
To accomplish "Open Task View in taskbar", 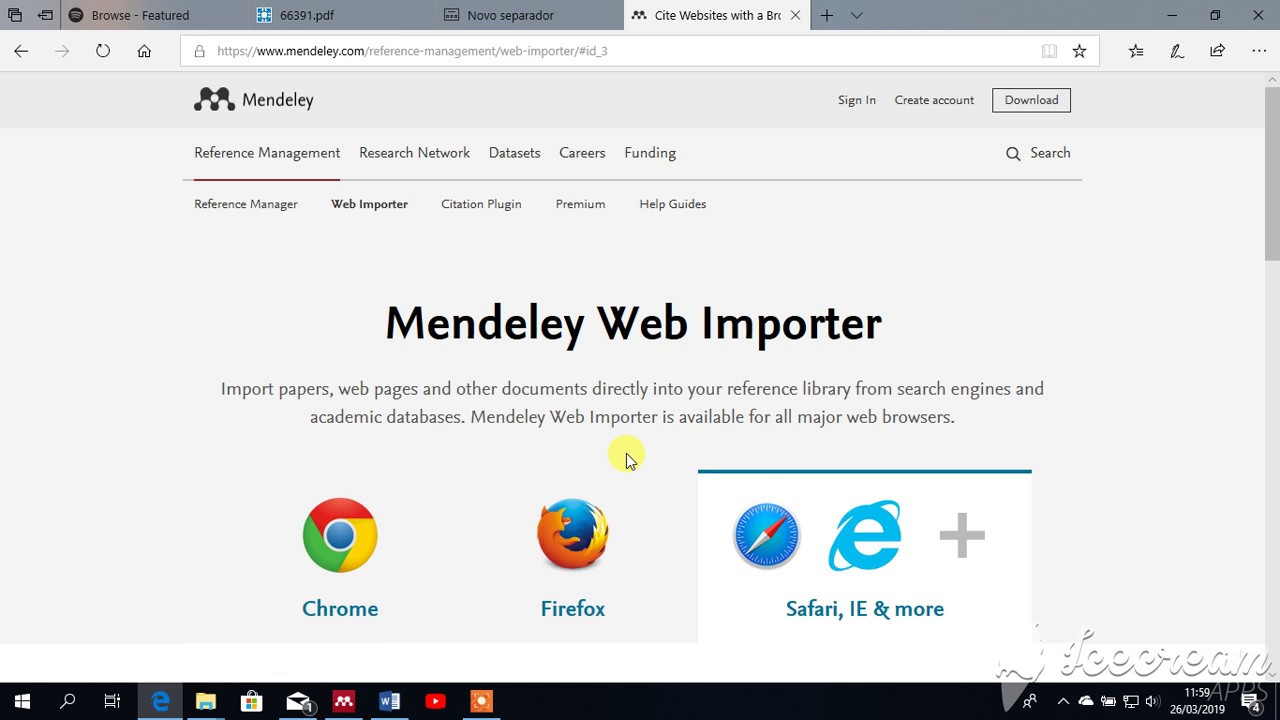I will click(112, 701).
